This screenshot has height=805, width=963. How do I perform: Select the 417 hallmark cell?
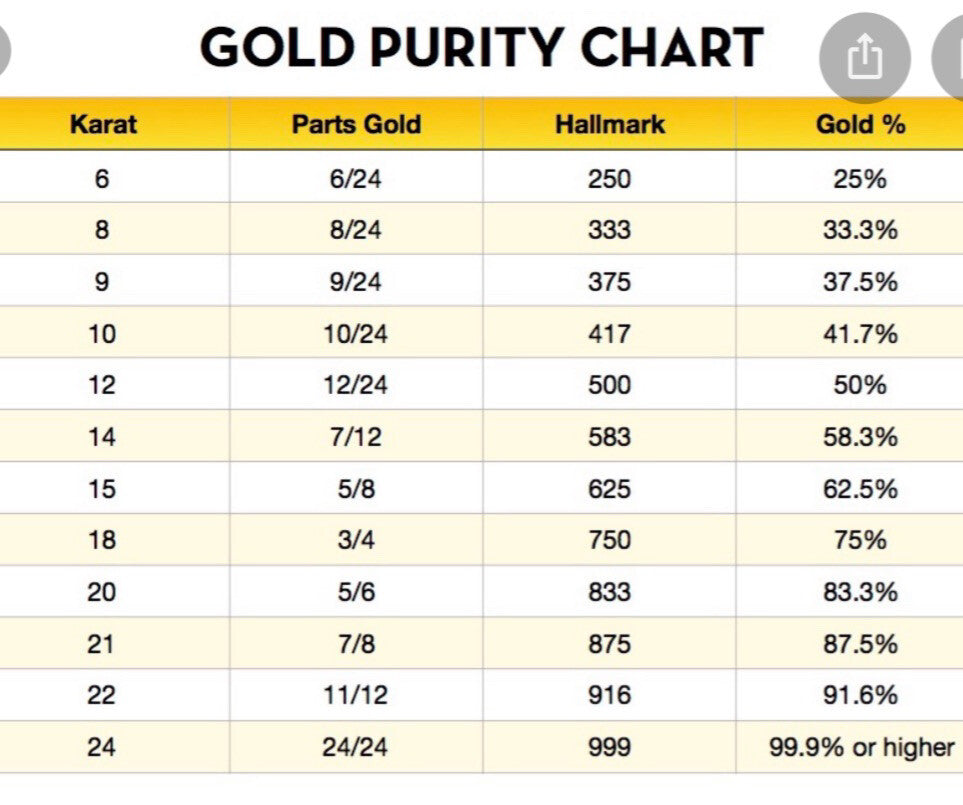click(610, 333)
